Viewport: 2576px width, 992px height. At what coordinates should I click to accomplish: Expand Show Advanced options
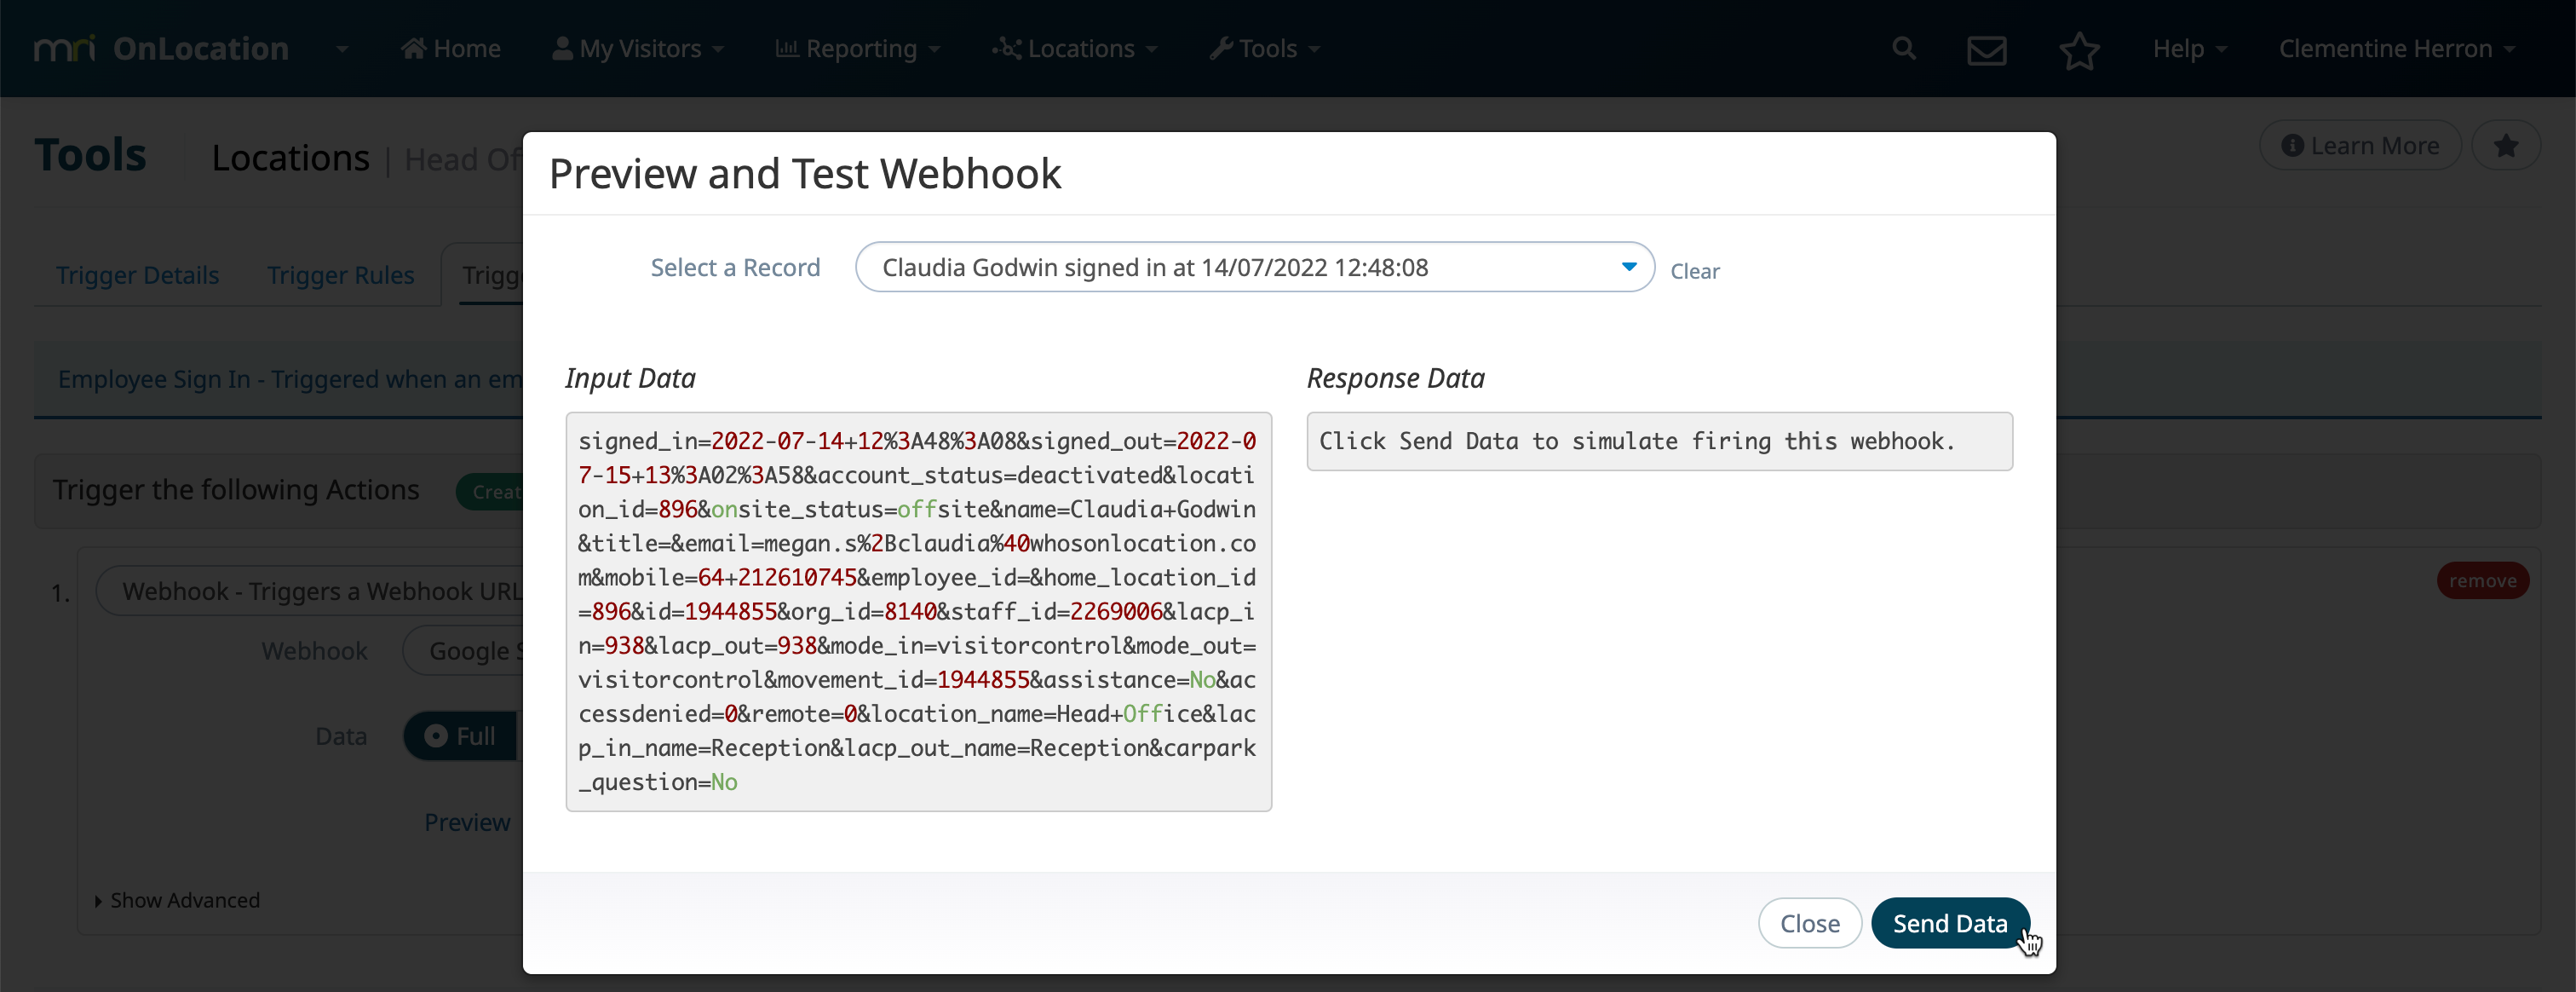[x=176, y=900]
